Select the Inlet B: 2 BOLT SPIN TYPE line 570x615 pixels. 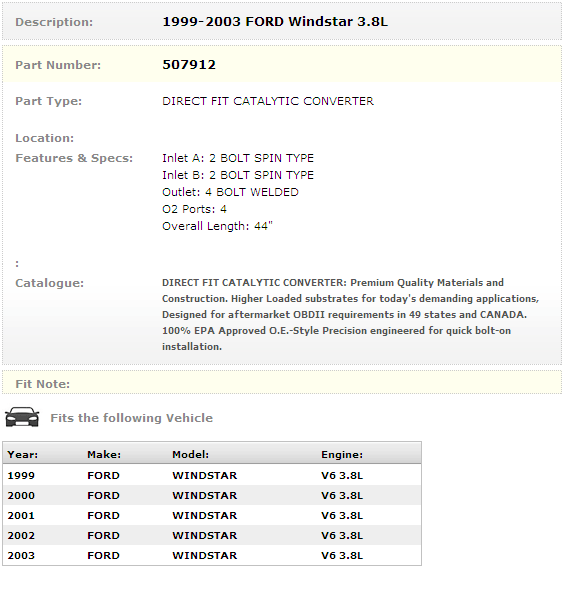(238, 175)
